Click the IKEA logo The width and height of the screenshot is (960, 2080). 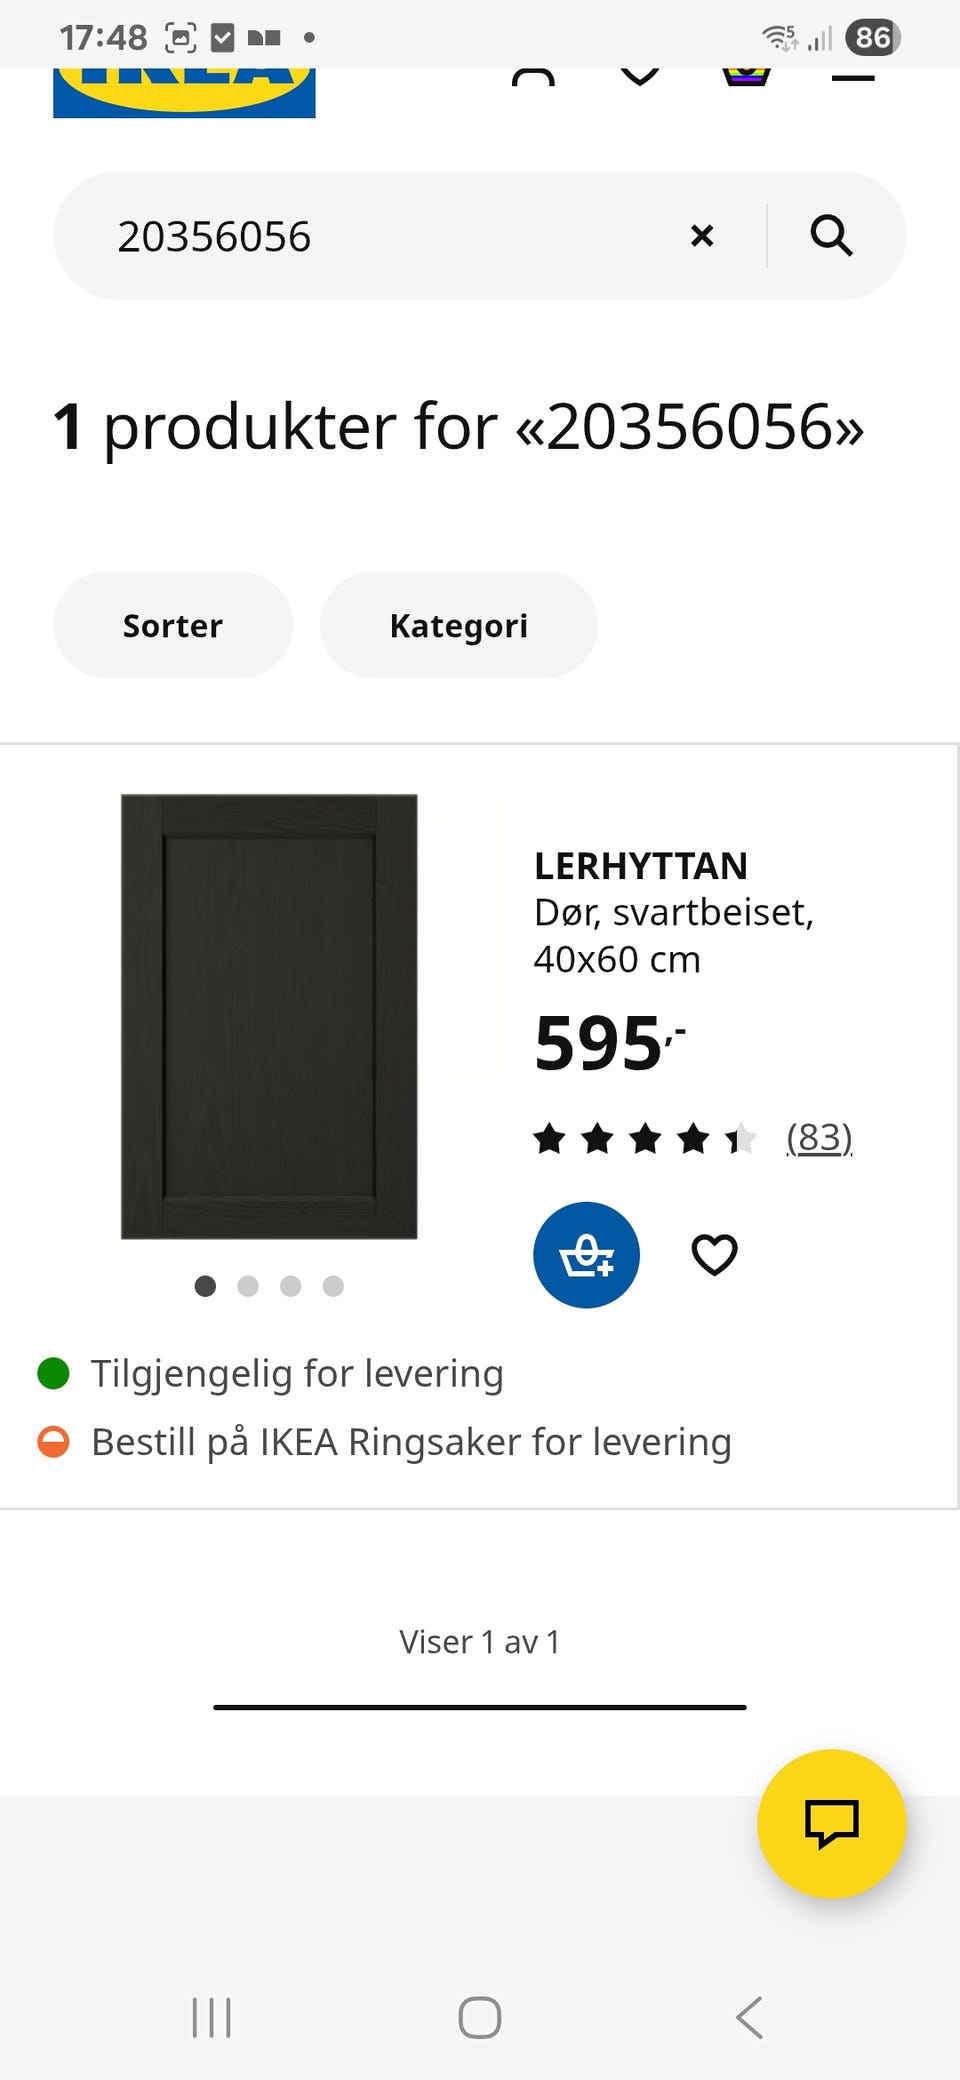(184, 92)
